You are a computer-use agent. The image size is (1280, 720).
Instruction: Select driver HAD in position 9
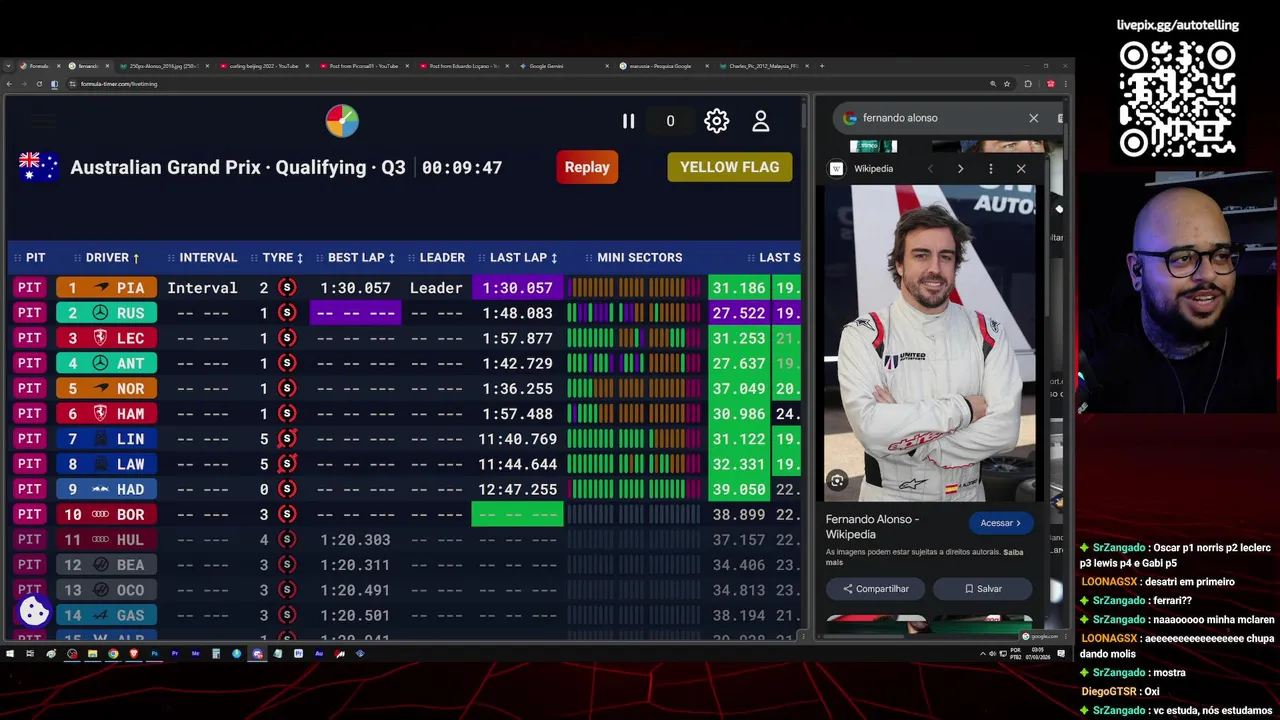pos(106,489)
